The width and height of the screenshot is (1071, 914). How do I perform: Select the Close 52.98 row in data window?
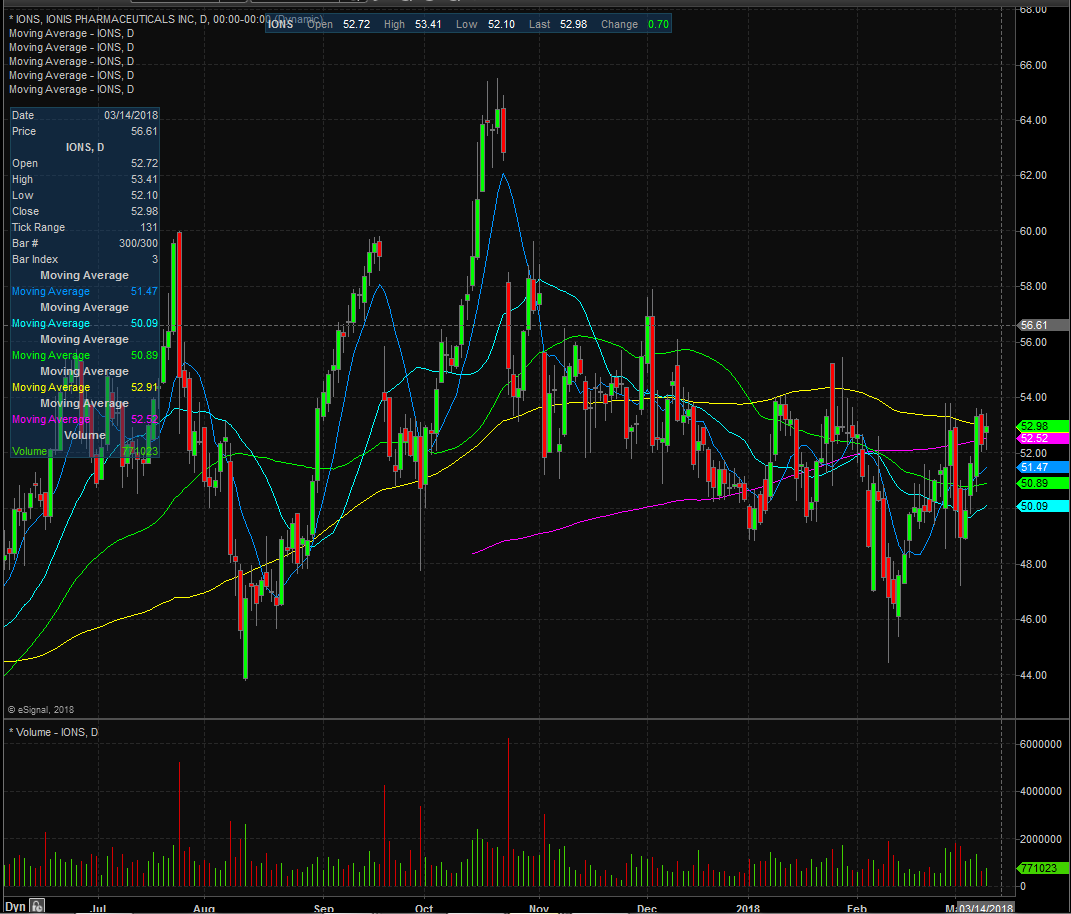[85, 211]
